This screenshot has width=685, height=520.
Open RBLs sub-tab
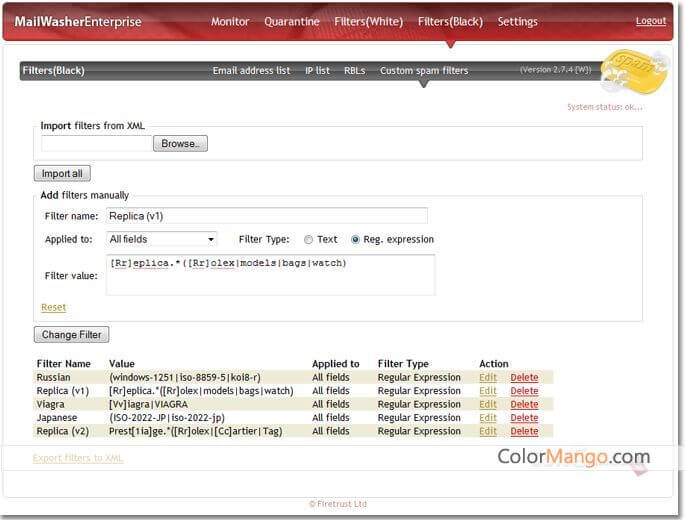[x=354, y=70]
